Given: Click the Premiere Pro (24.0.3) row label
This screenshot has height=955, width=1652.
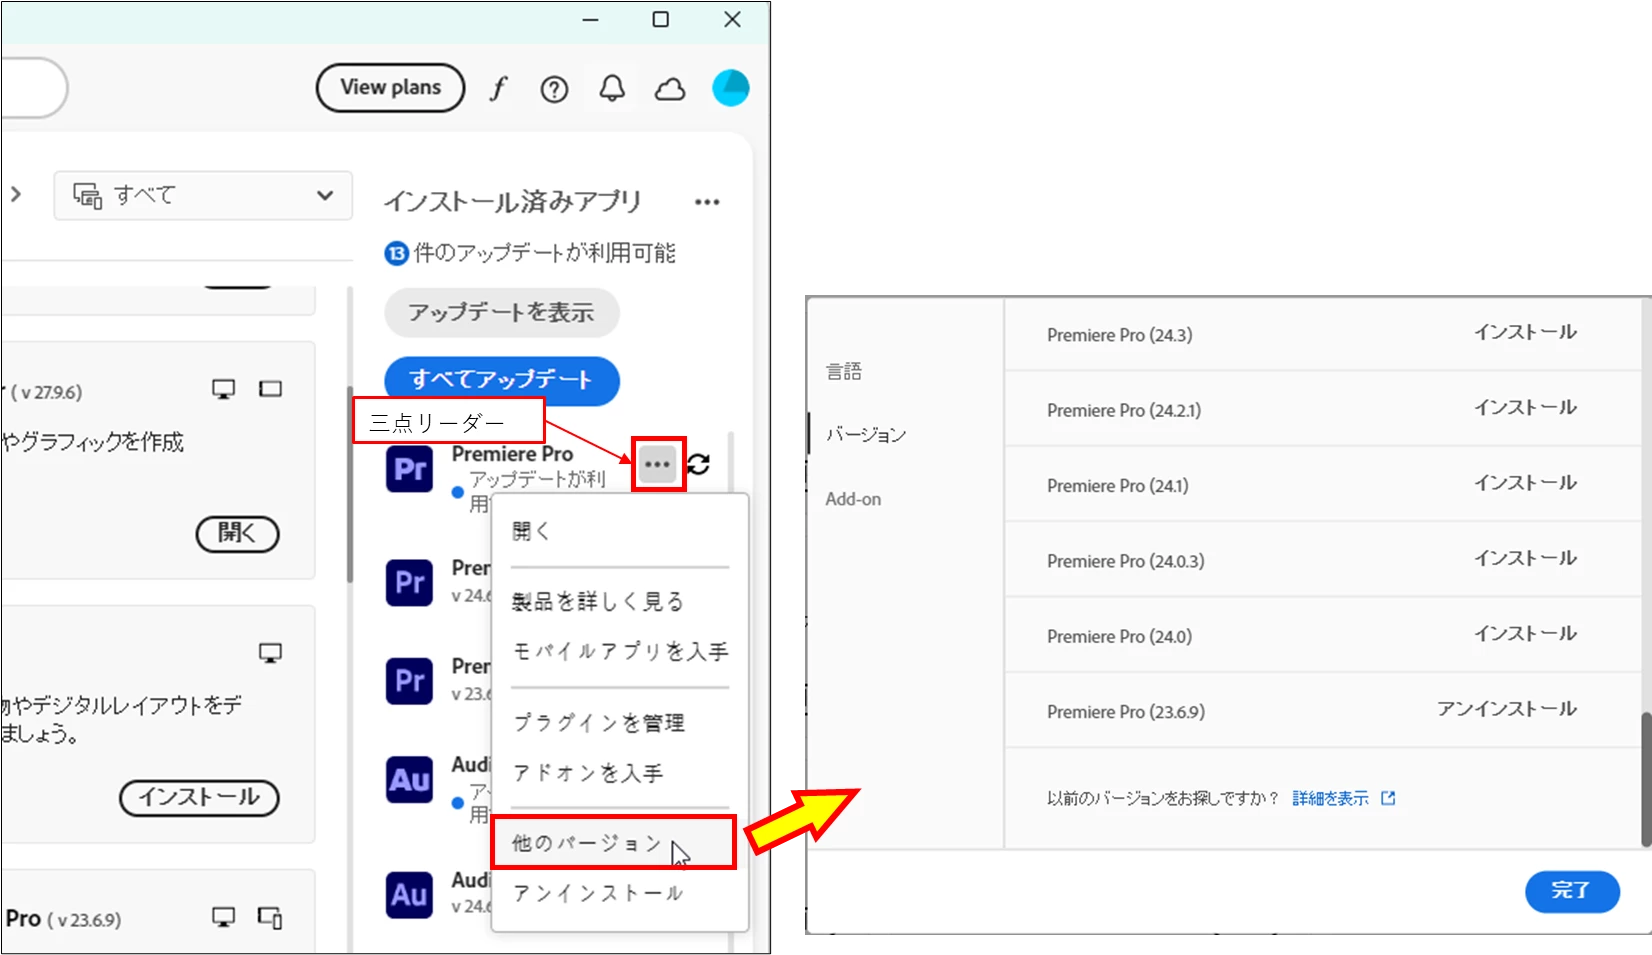Looking at the screenshot, I should (x=1126, y=561).
